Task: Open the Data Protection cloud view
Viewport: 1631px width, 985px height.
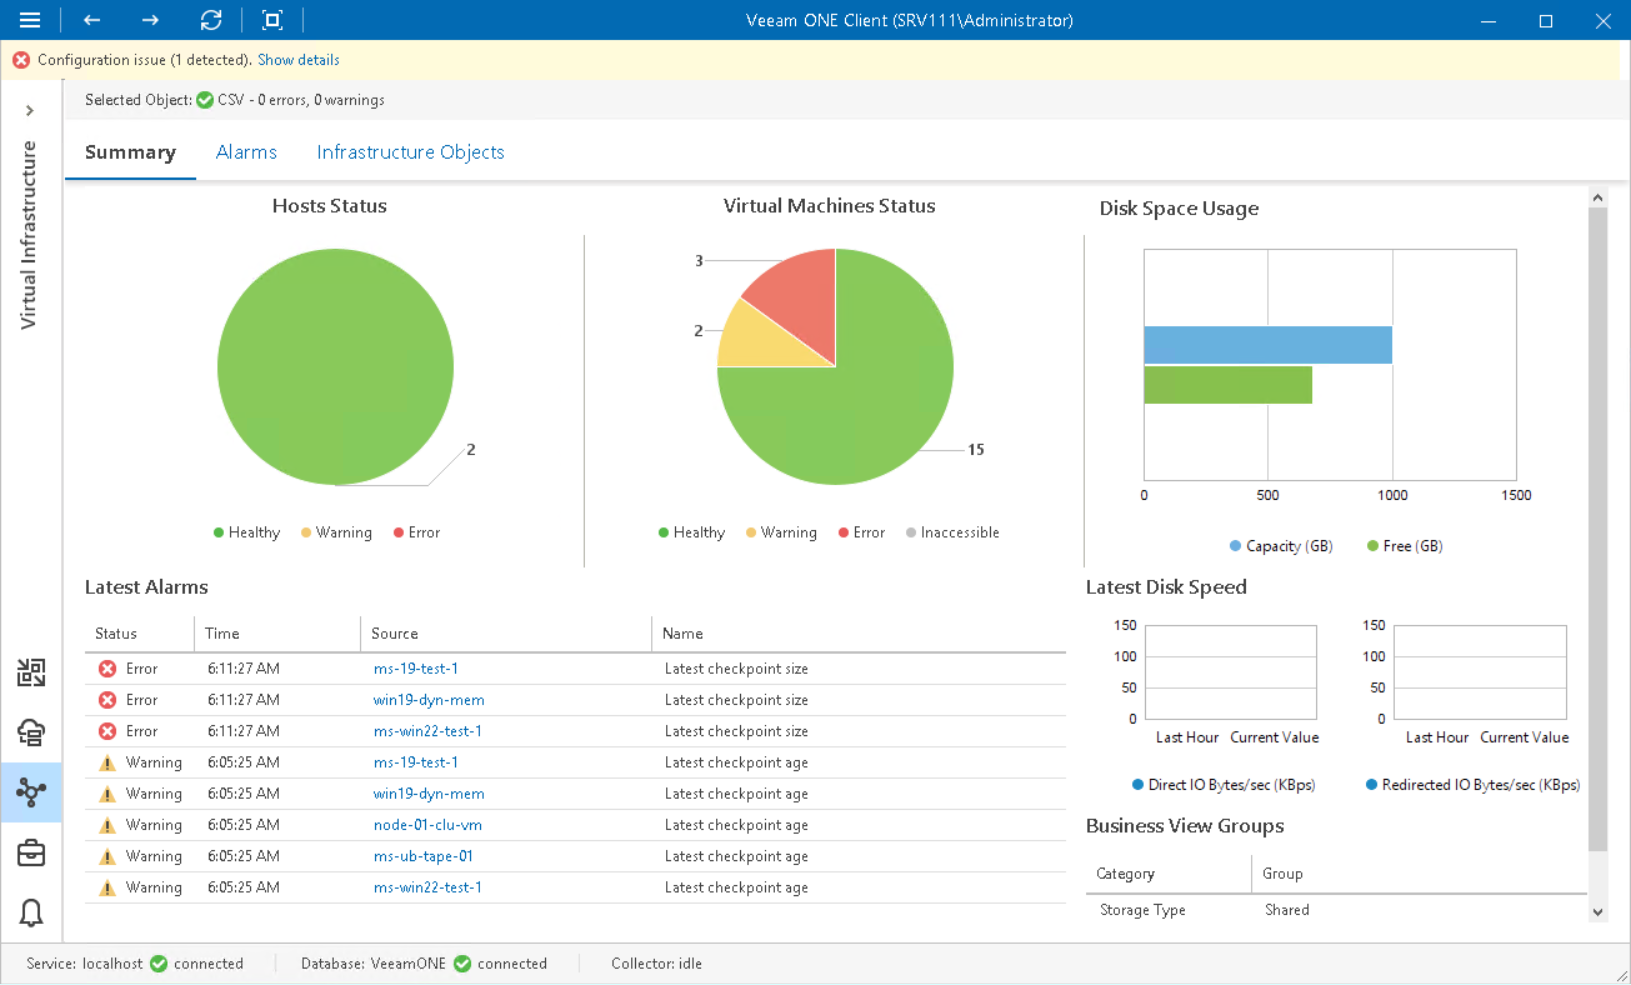Action: point(31,733)
